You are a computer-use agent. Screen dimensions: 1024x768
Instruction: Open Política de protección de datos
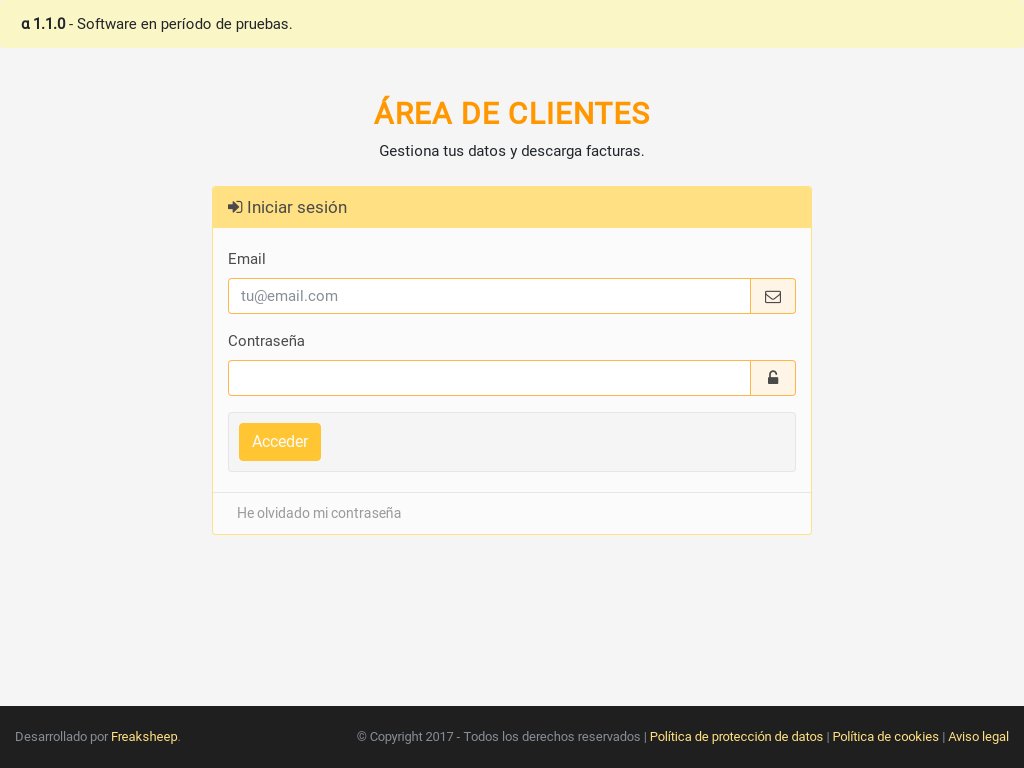click(736, 737)
